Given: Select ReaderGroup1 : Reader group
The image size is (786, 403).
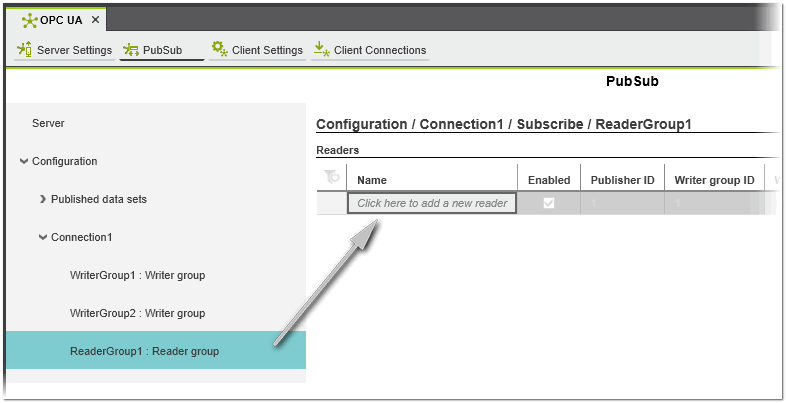Looking at the screenshot, I should [144, 351].
